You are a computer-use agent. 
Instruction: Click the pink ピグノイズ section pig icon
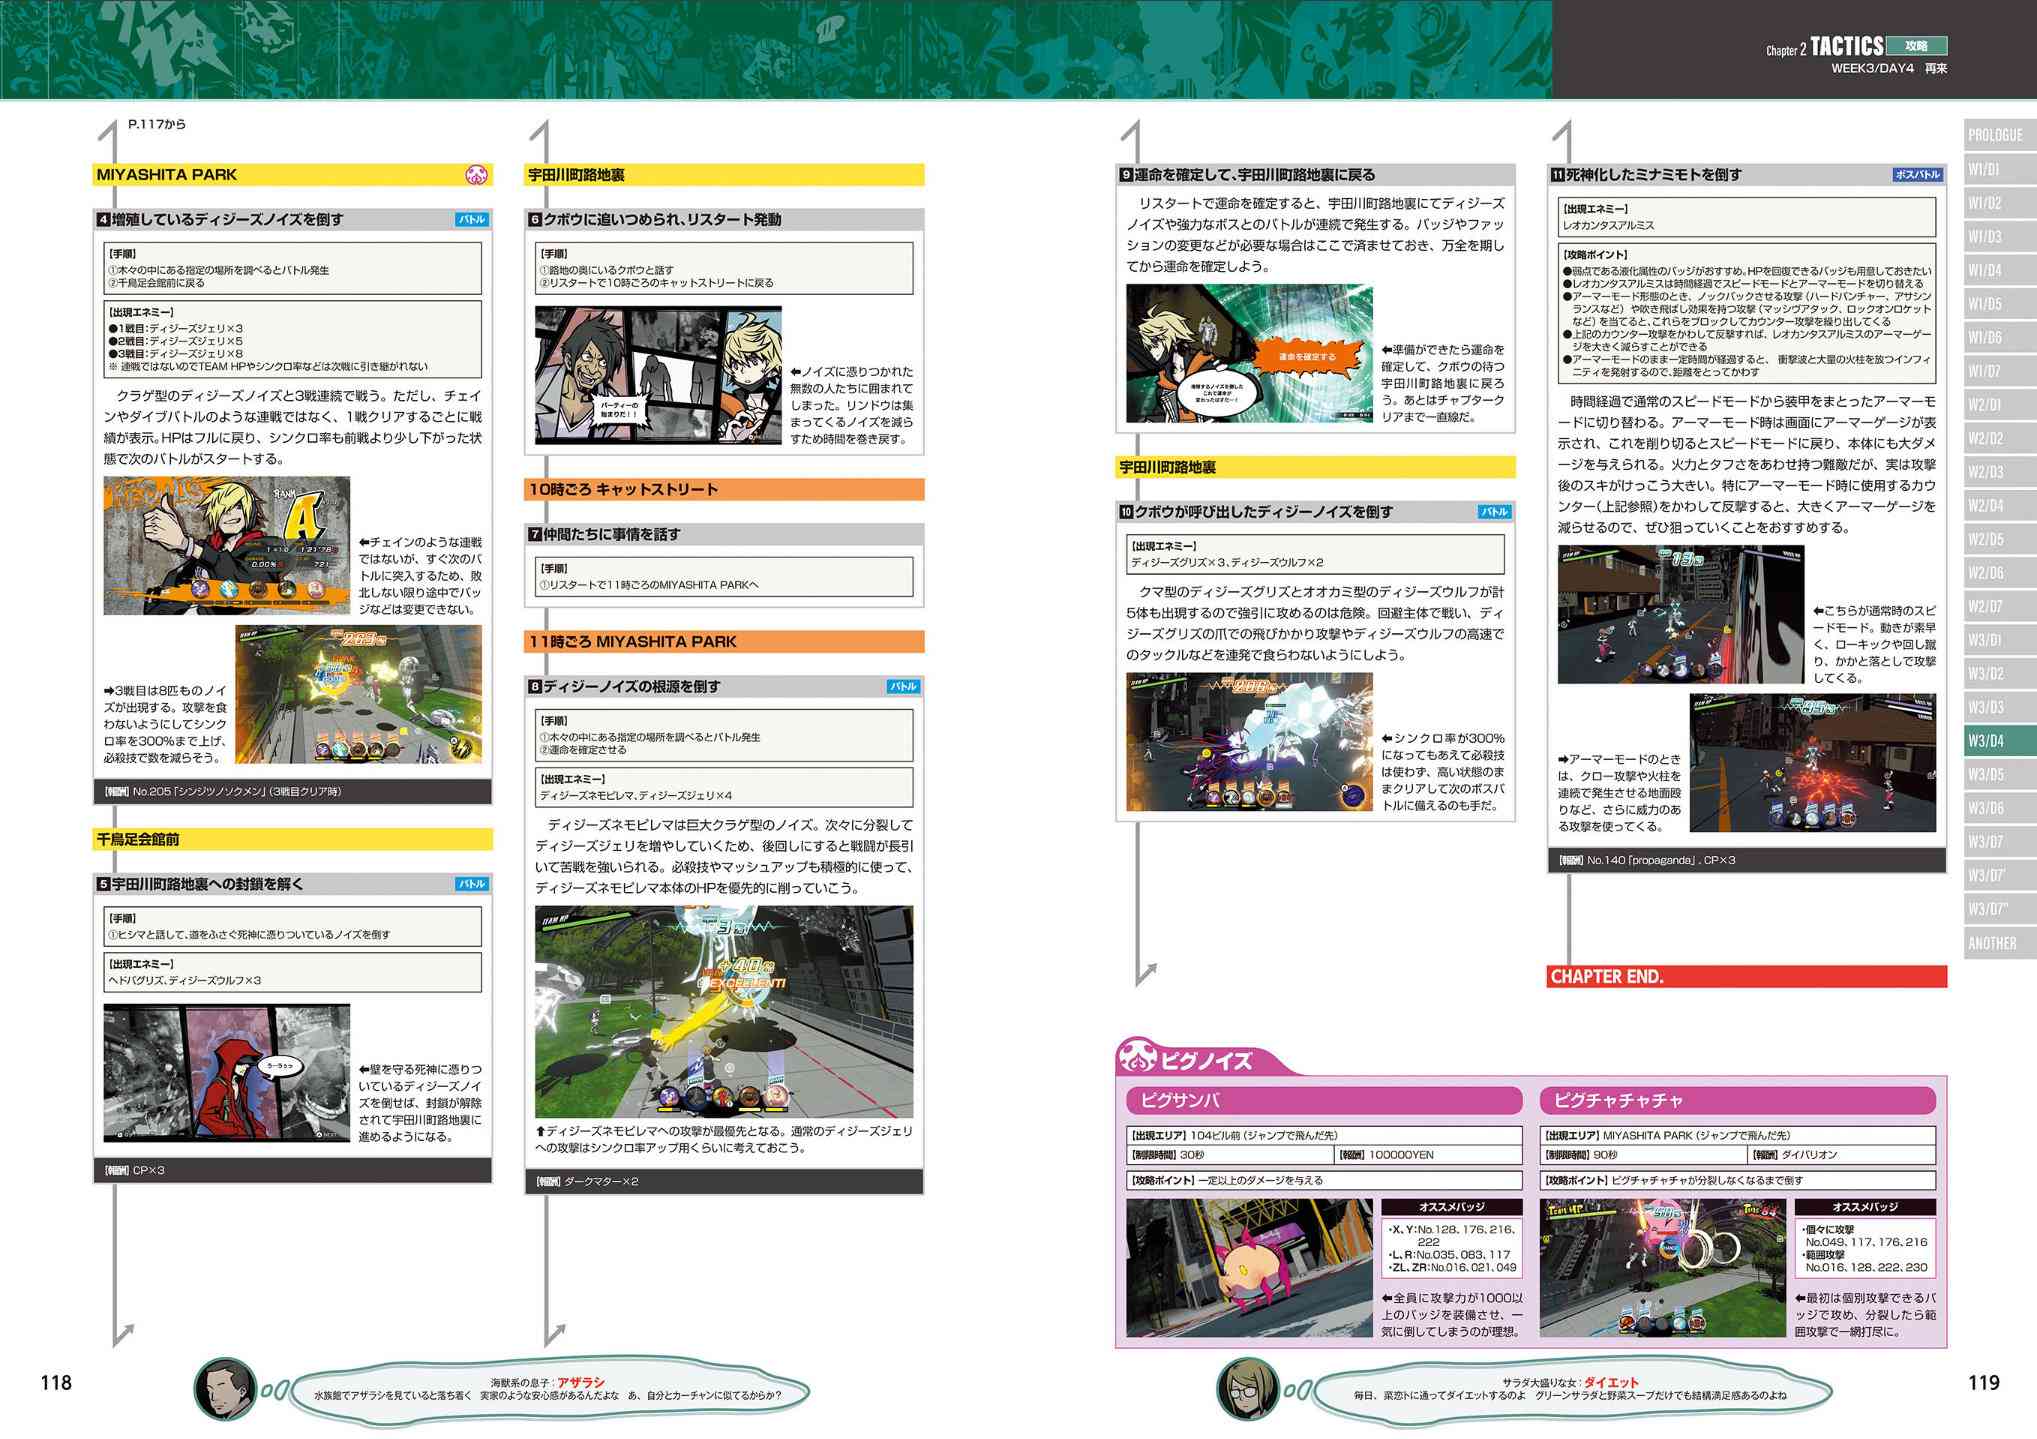click(x=1138, y=1059)
